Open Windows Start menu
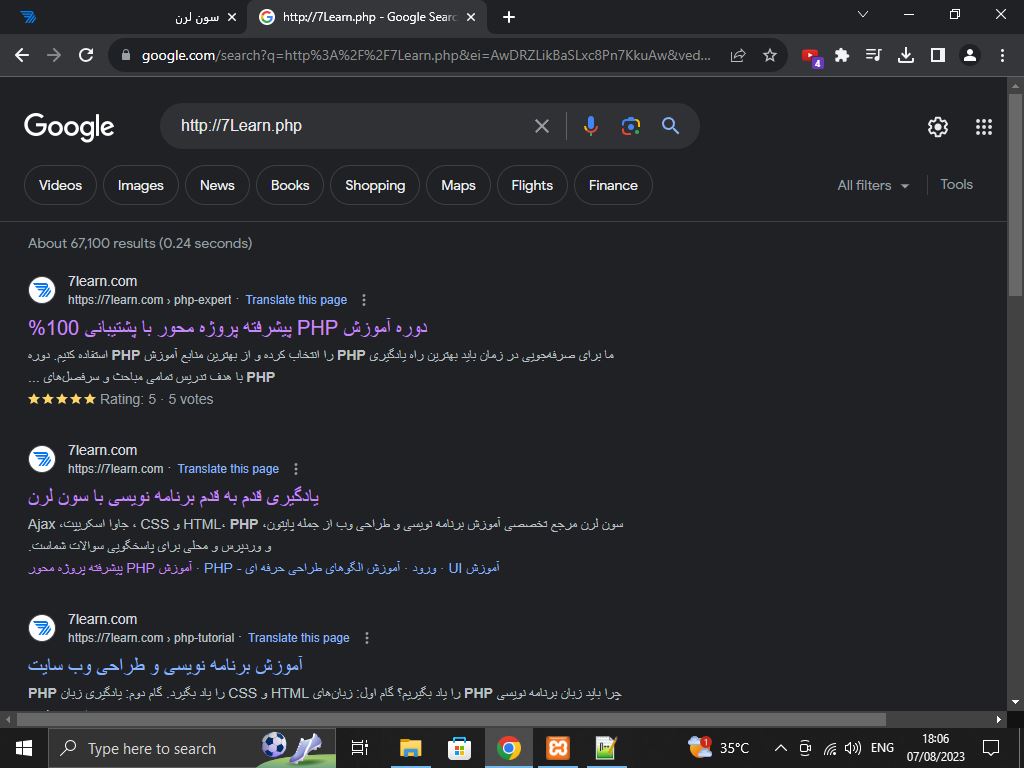 (x=24, y=748)
